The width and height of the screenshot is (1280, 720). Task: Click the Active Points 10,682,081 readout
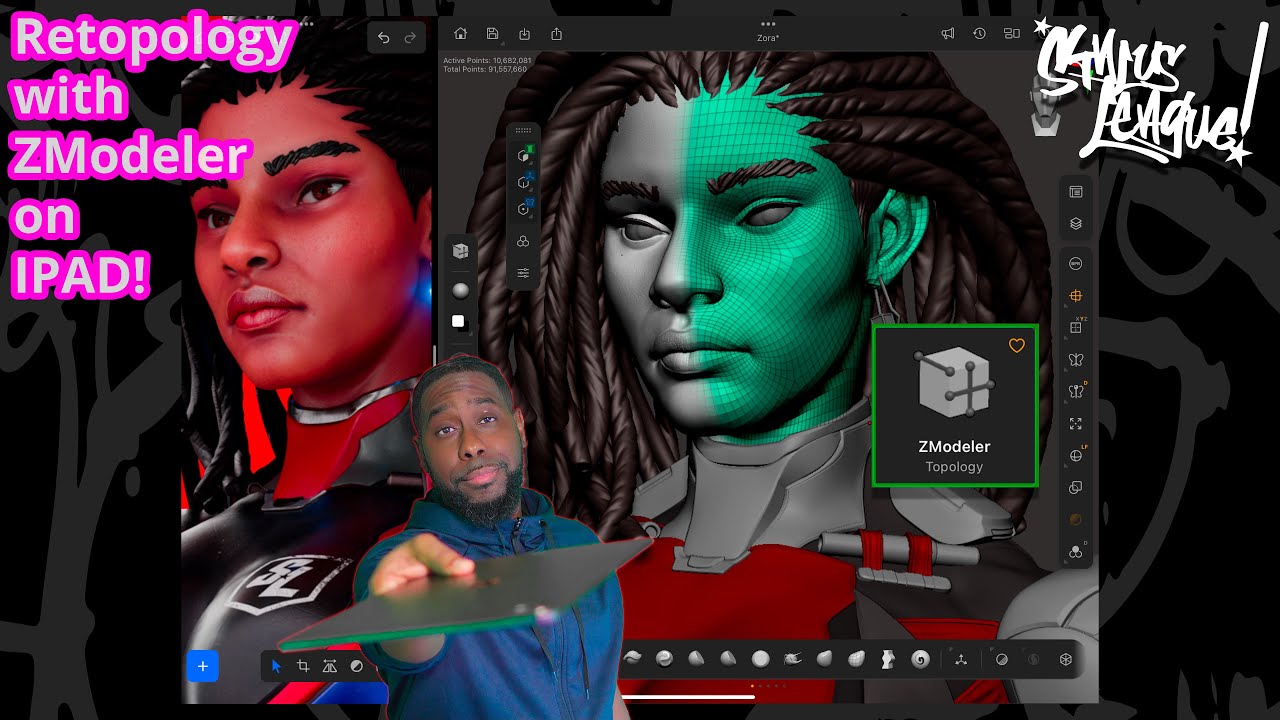coord(487,61)
